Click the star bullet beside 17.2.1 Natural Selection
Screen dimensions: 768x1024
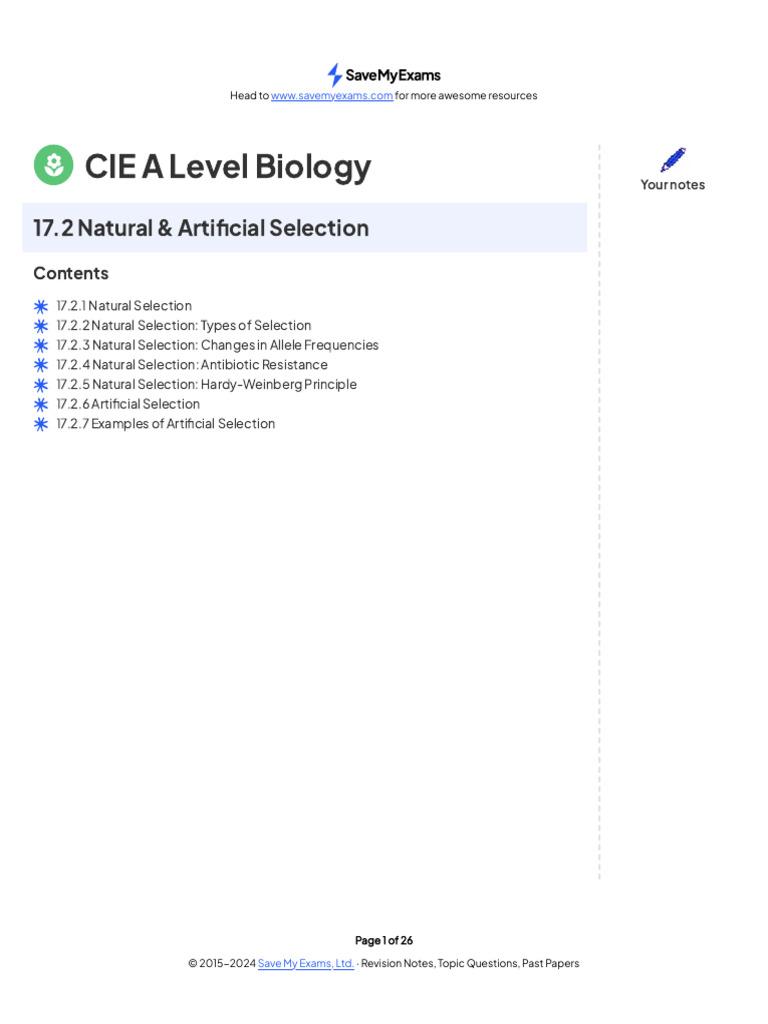pyautogui.click(x=41, y=306)
